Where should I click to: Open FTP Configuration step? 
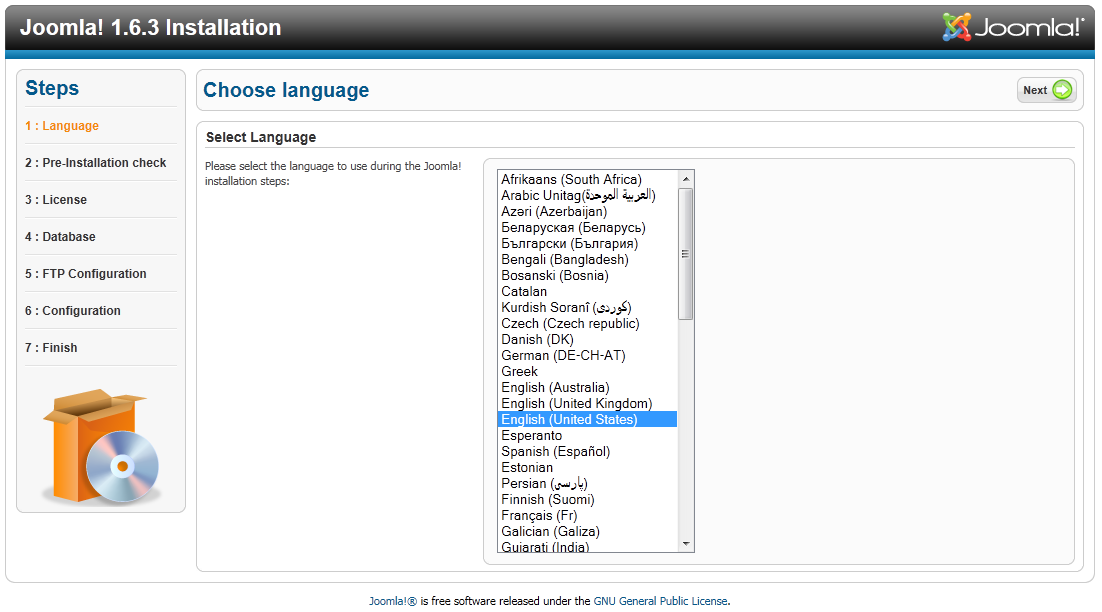(x=86, y=274)
